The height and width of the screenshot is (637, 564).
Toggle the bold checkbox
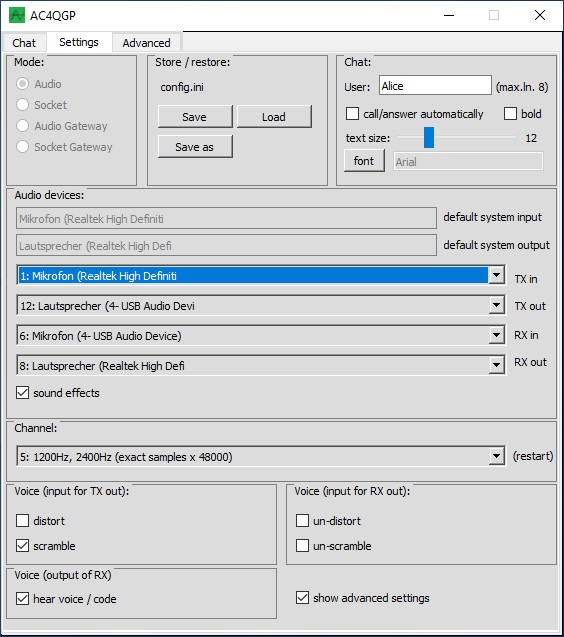510,113
